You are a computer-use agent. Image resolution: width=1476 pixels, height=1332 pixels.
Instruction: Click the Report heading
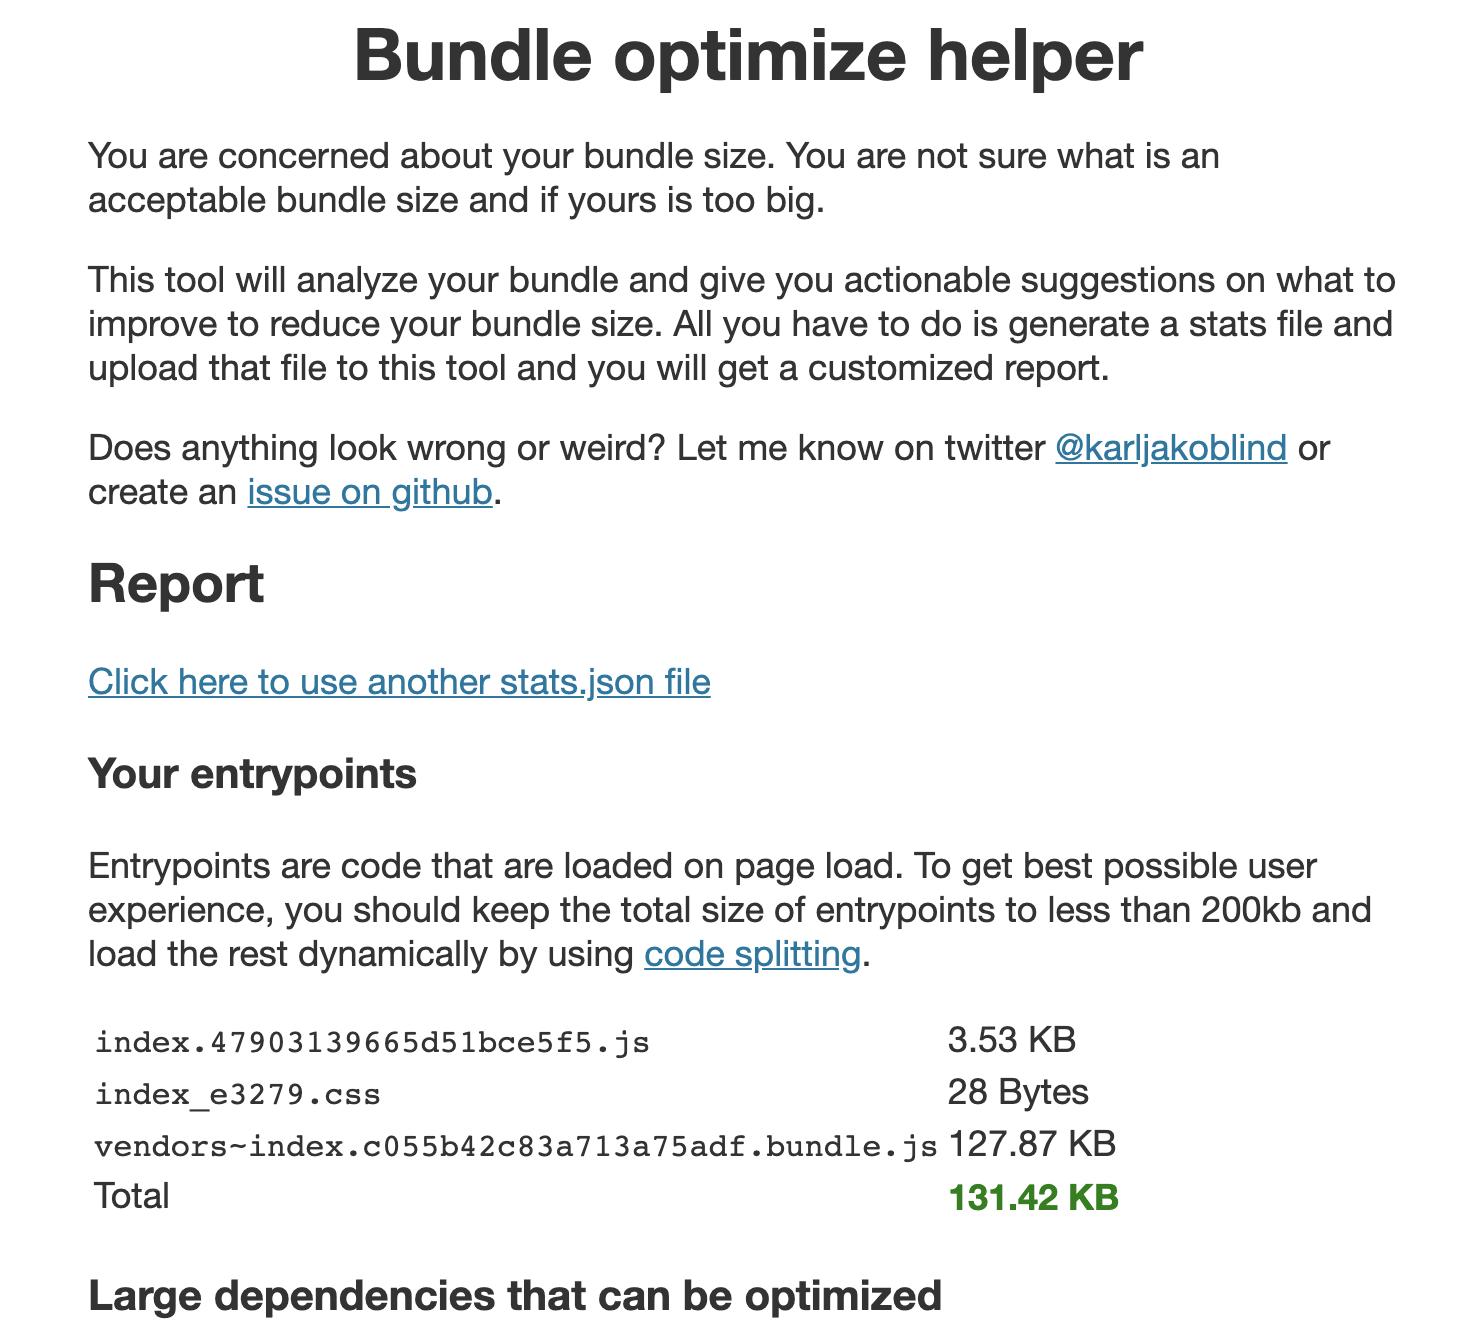(x=176, y=583)
